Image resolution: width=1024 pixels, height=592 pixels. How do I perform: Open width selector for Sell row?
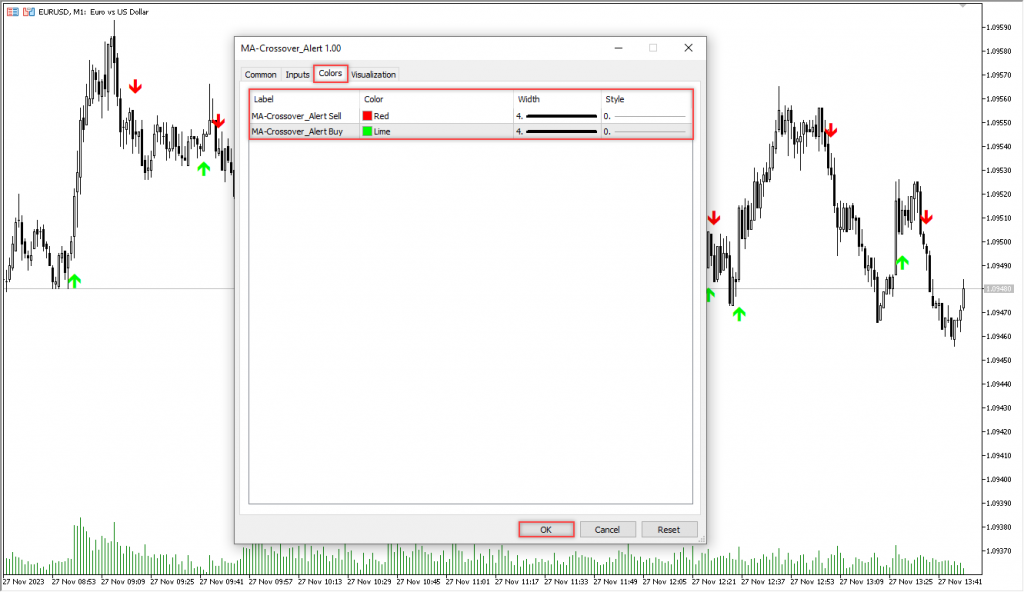pos(557,116)
